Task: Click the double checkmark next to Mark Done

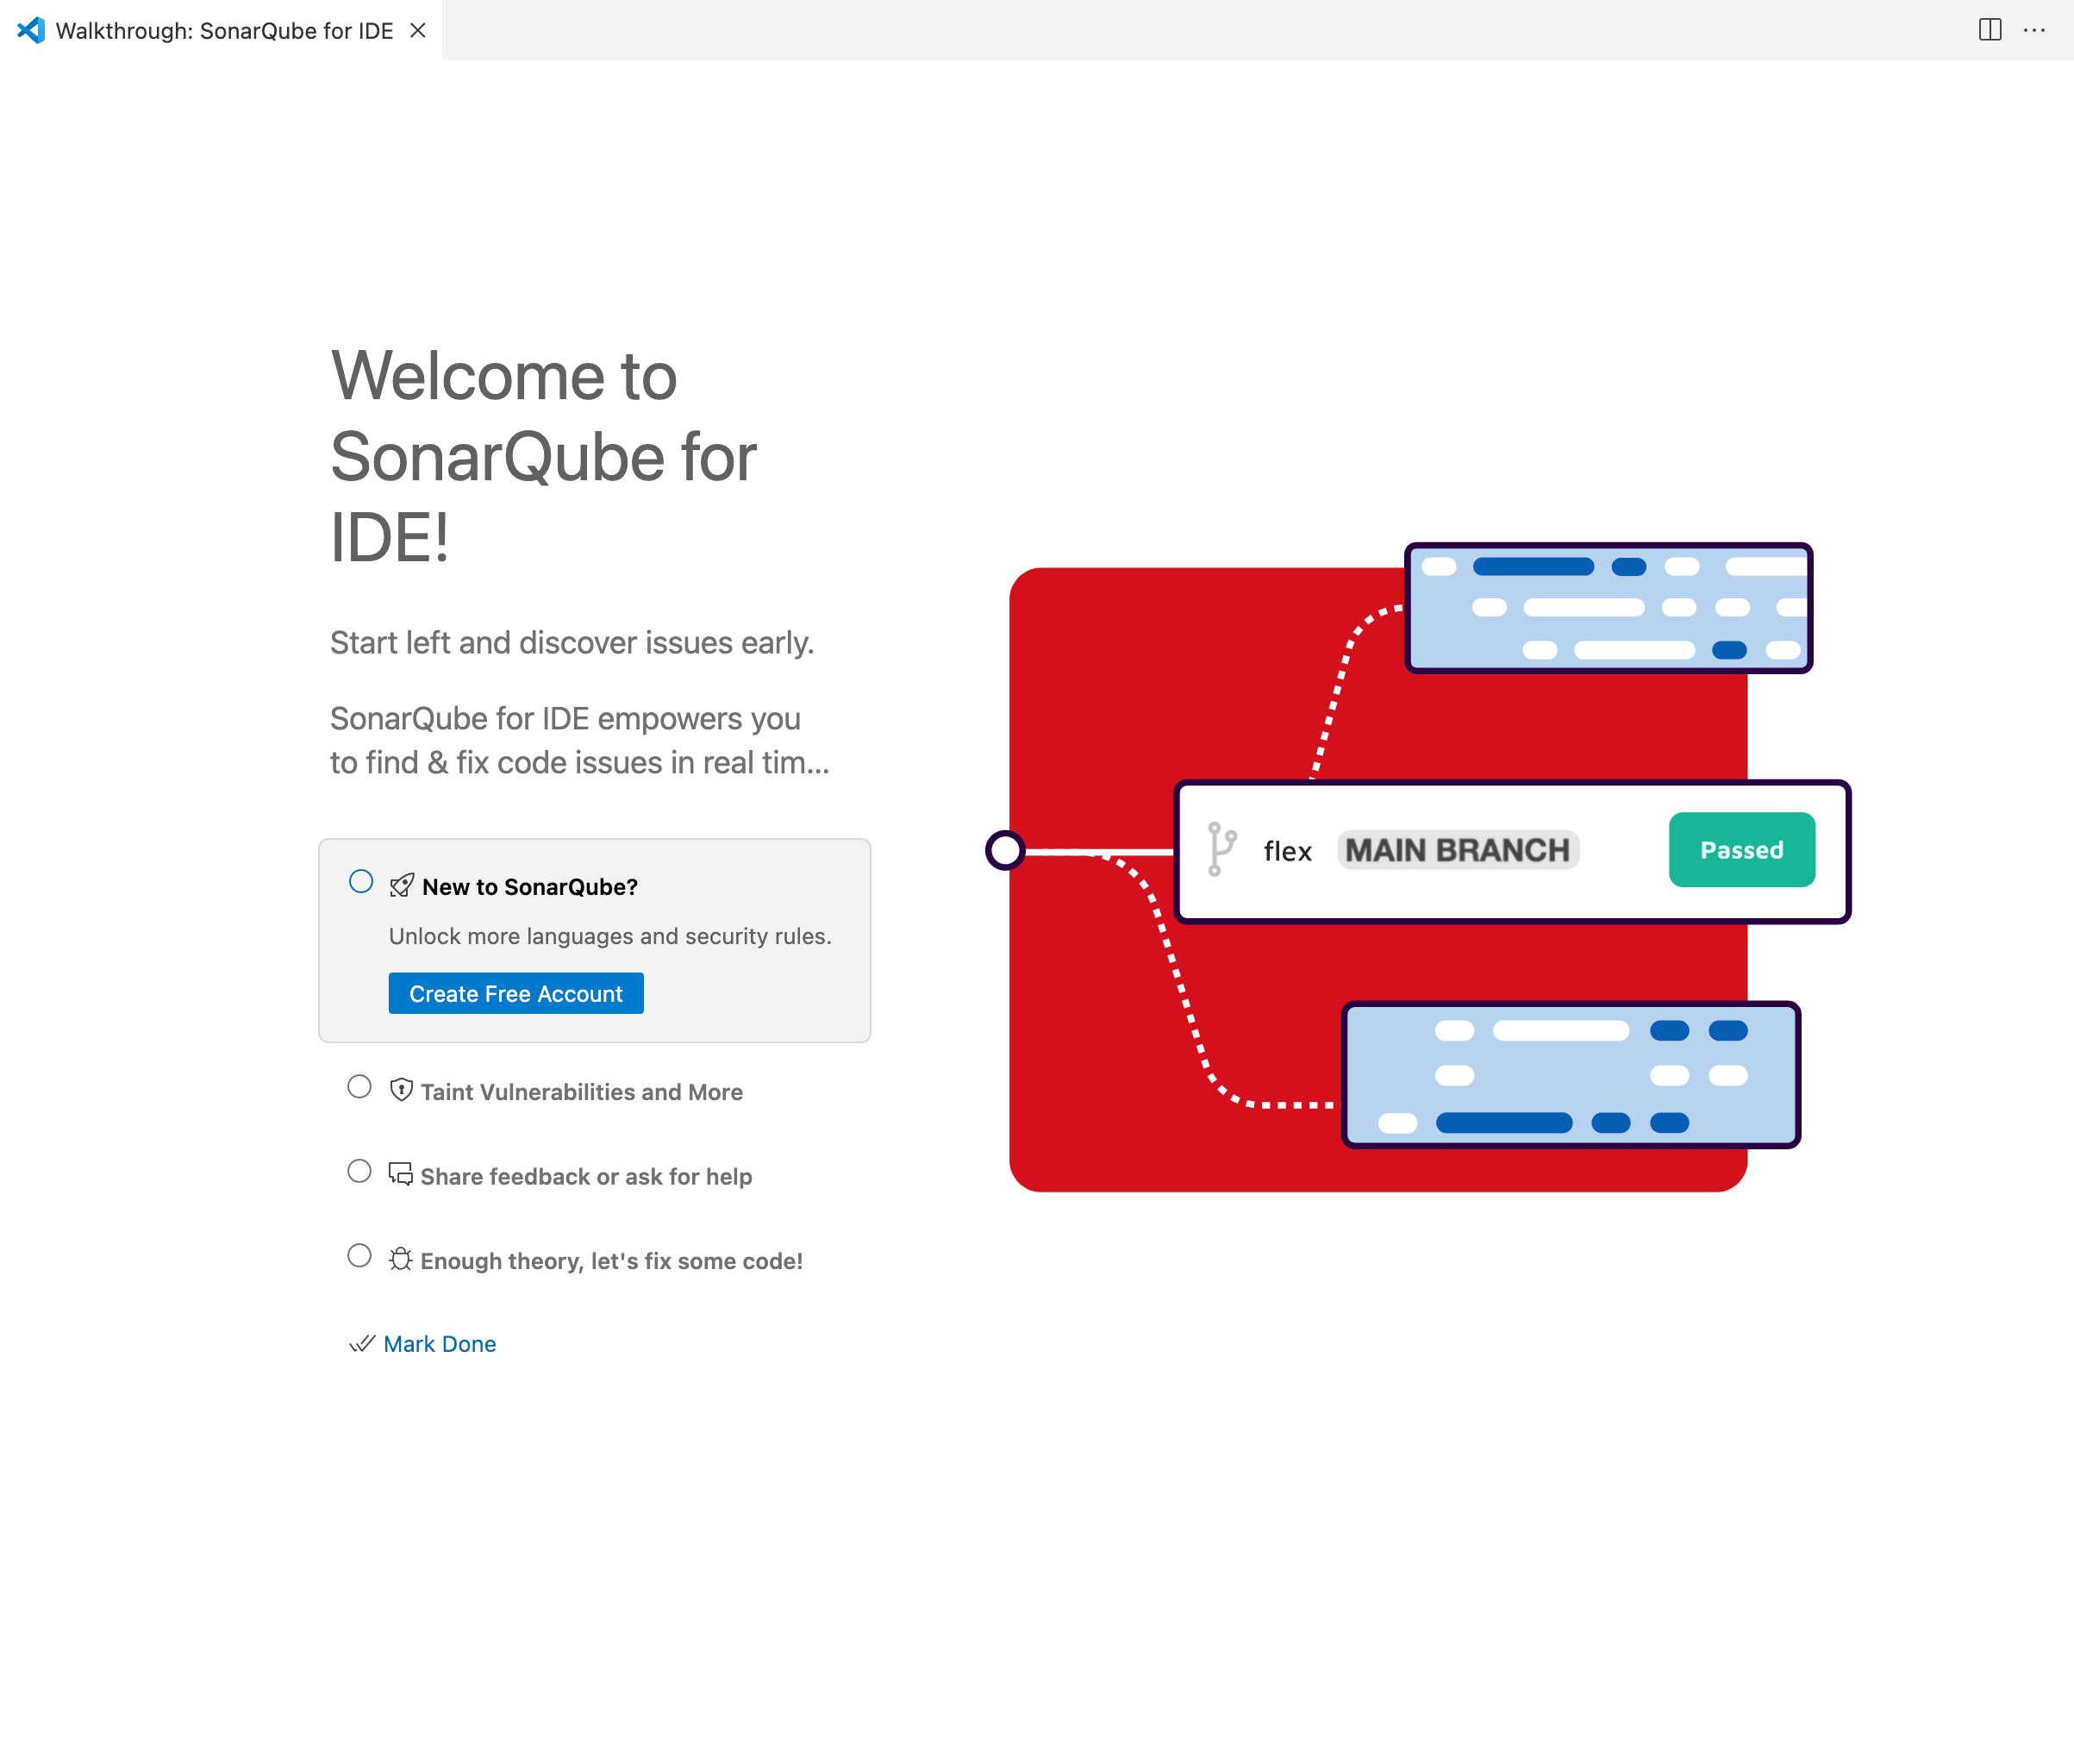Action: coord(362,1343)
